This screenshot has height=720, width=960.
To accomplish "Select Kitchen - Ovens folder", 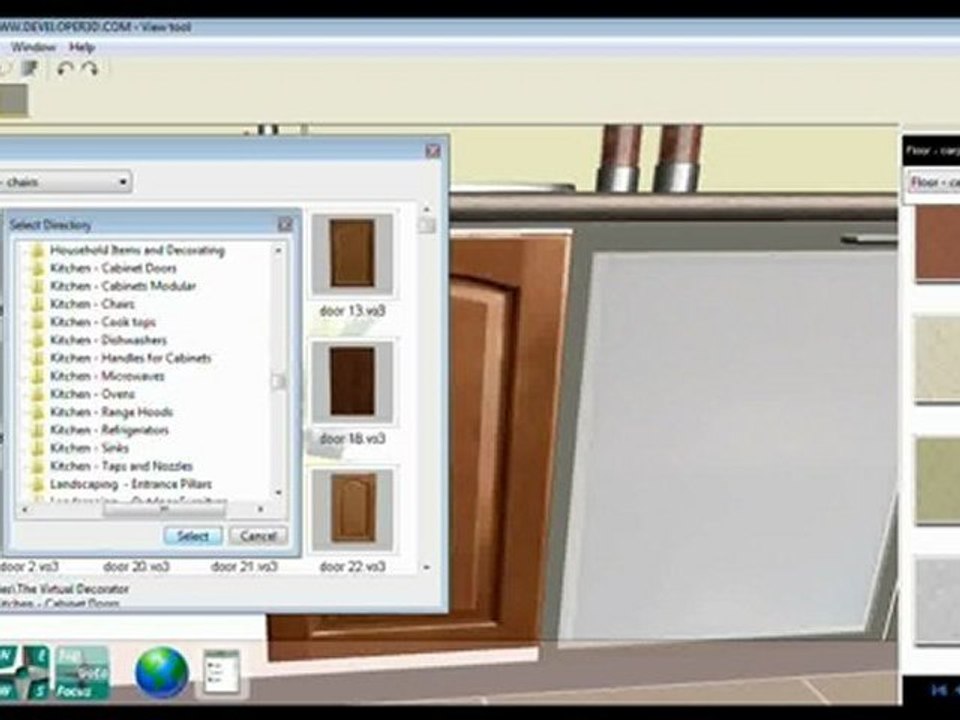I will pos(92,394).
